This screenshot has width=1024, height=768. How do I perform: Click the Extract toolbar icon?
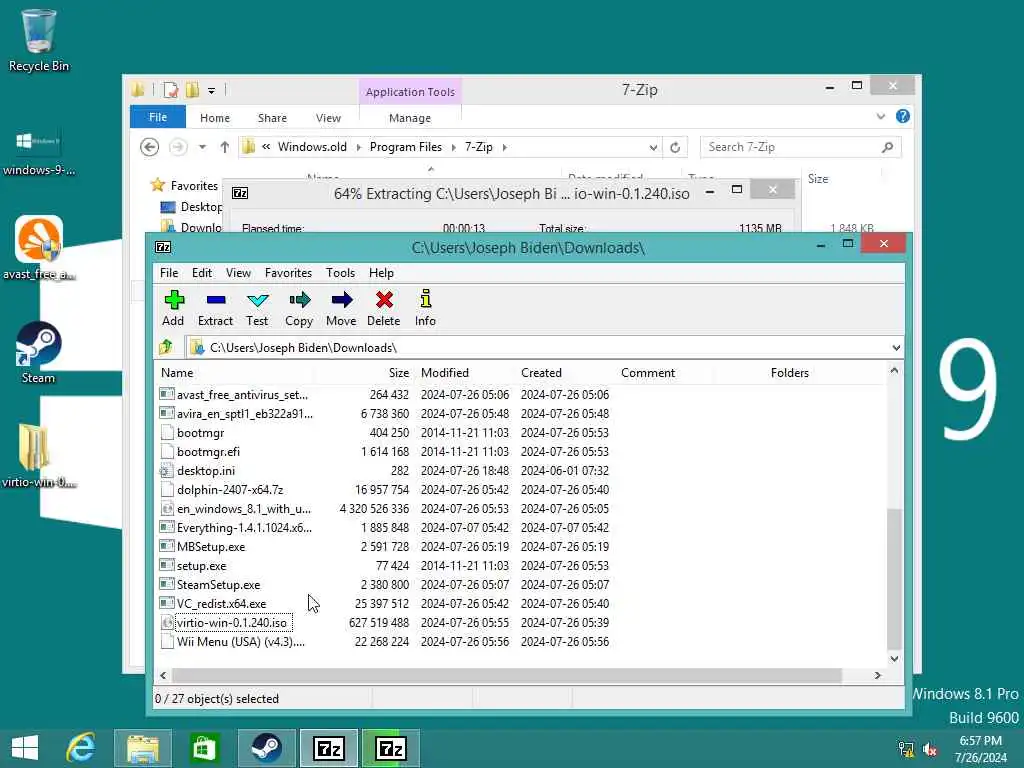coord(216,308)
